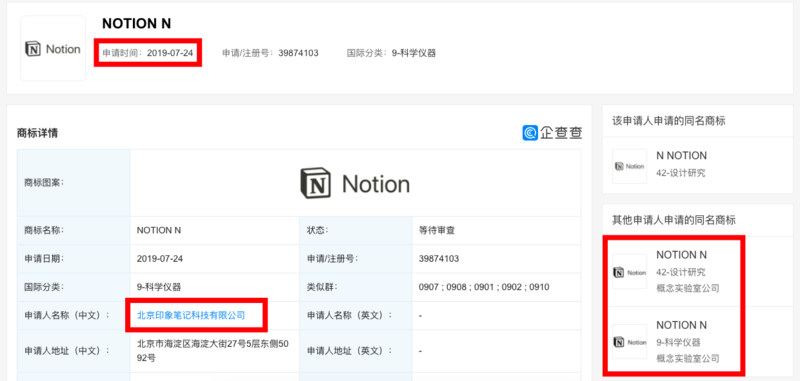Open the N NOTION 42-设计研究 trademark entry
The height and width of the screenshot is (381, 800).
click(681, 164)
